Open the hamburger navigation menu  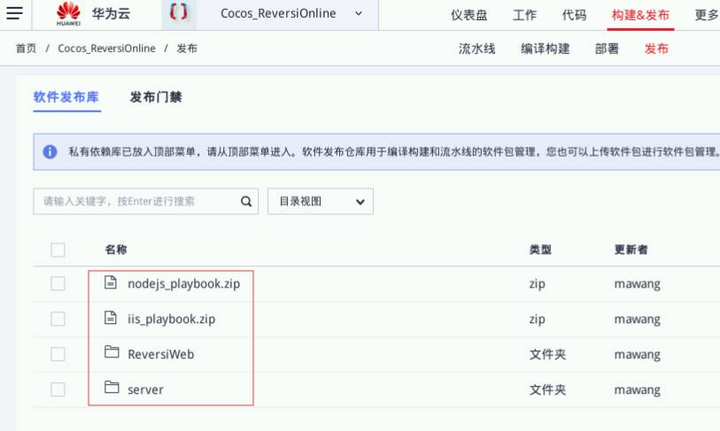(x=14, y=12)
